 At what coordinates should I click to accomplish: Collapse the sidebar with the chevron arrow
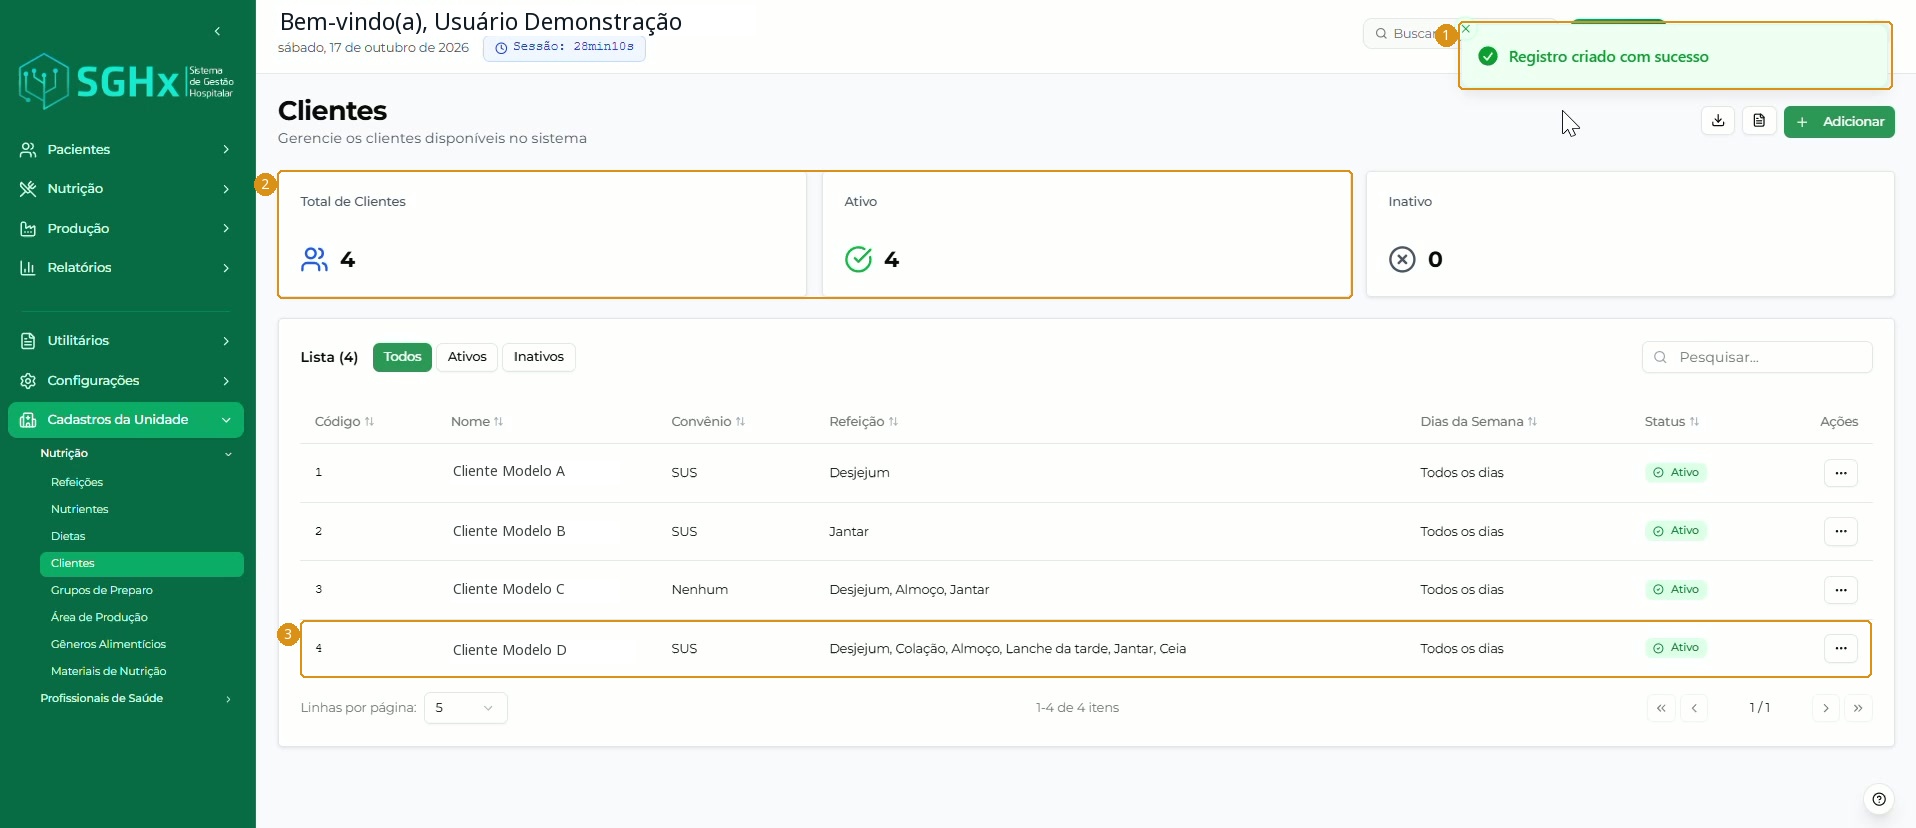coord(217,32)
